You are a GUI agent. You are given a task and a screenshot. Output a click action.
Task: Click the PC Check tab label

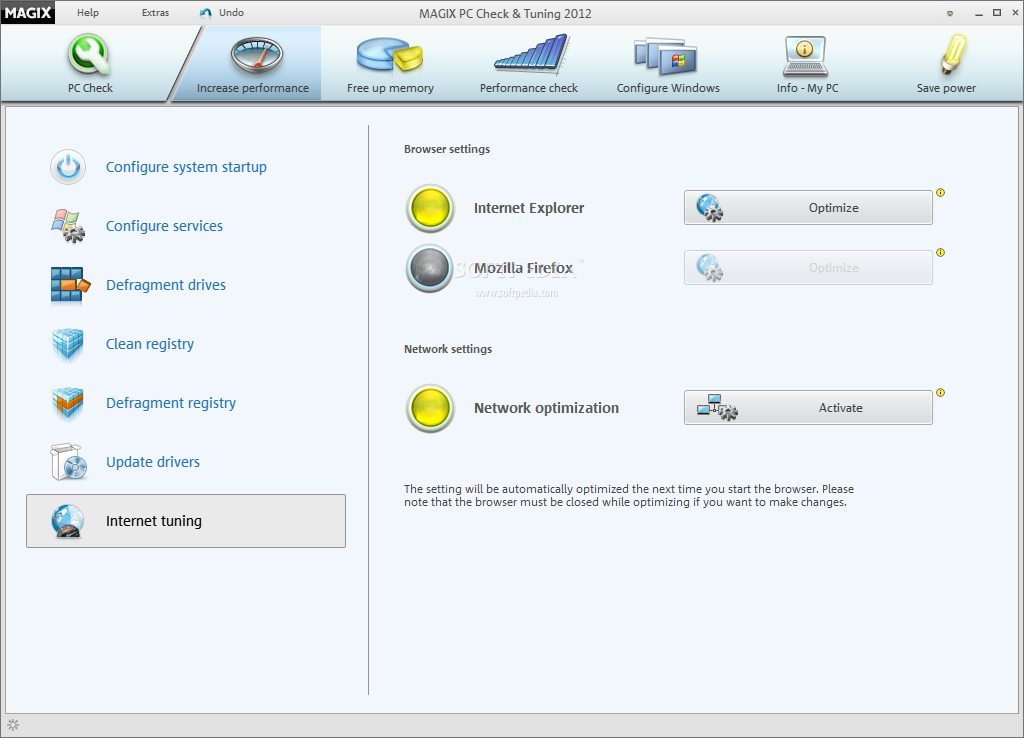click(90, 88)
